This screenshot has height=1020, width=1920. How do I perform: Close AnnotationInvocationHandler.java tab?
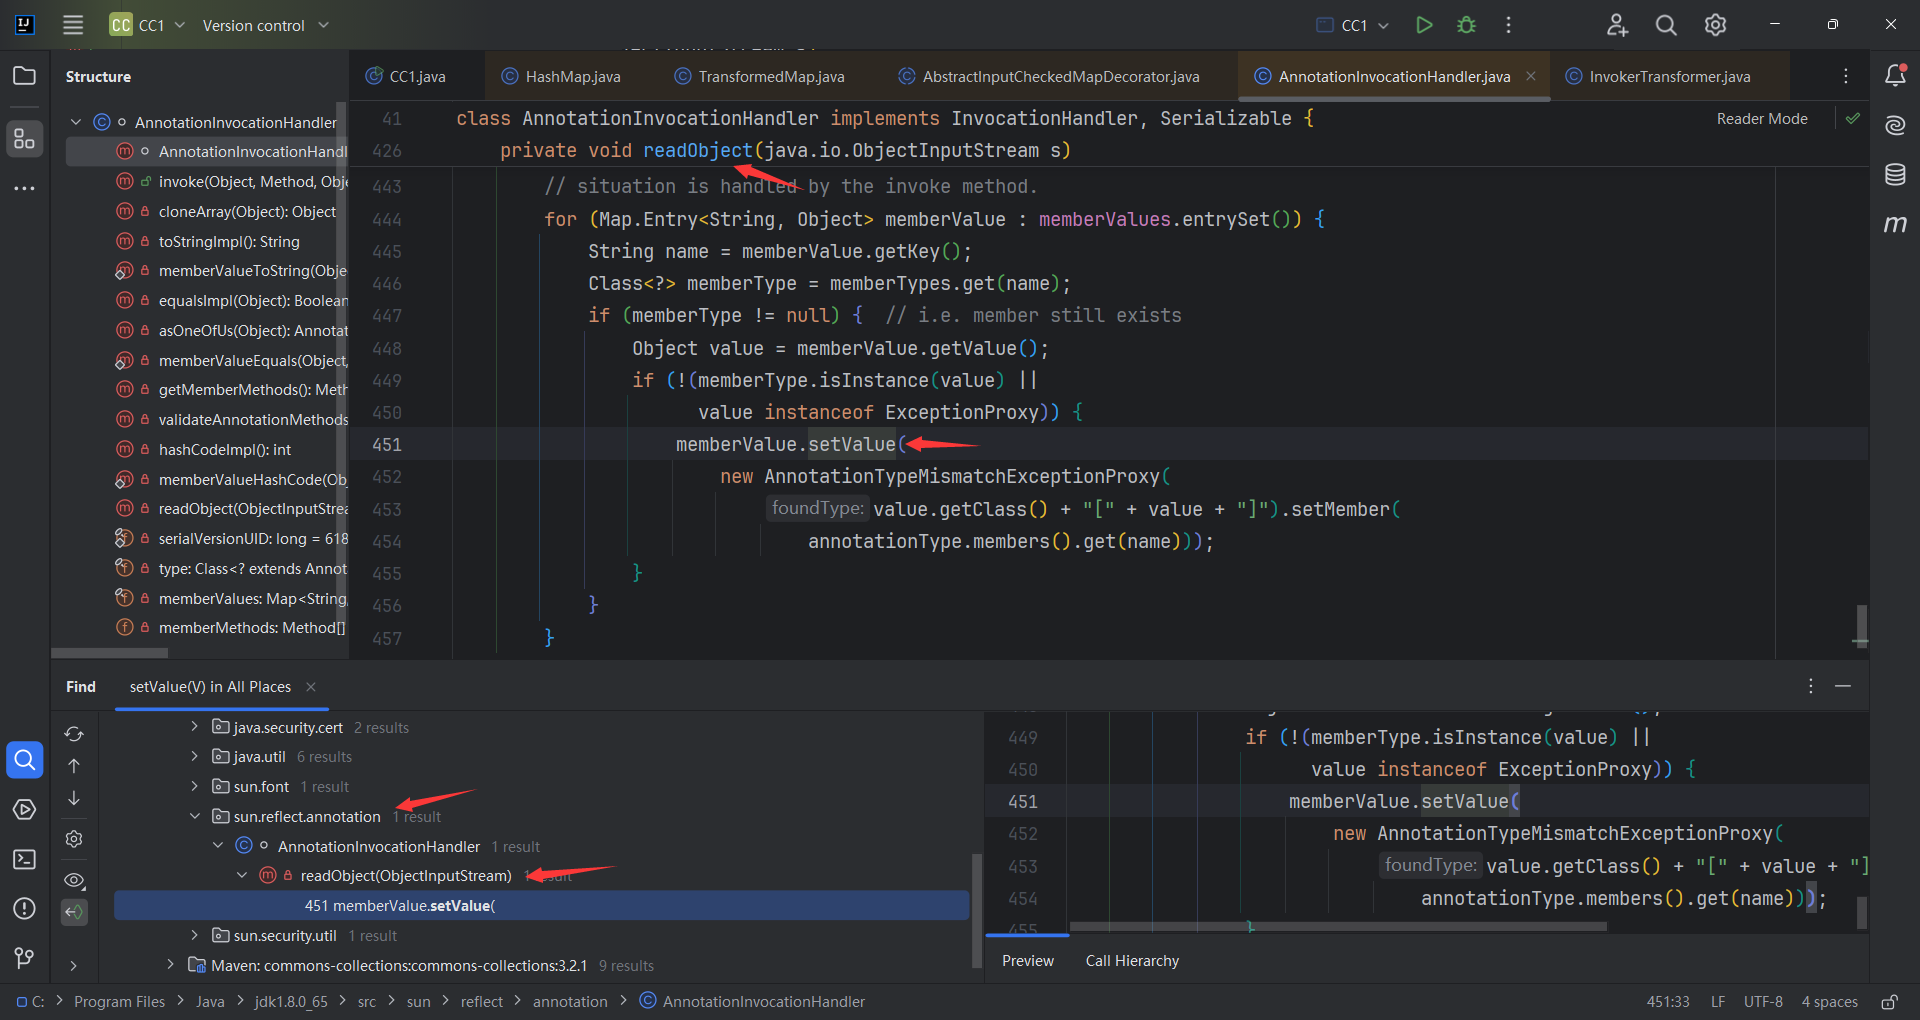(x=1531, y=76)
